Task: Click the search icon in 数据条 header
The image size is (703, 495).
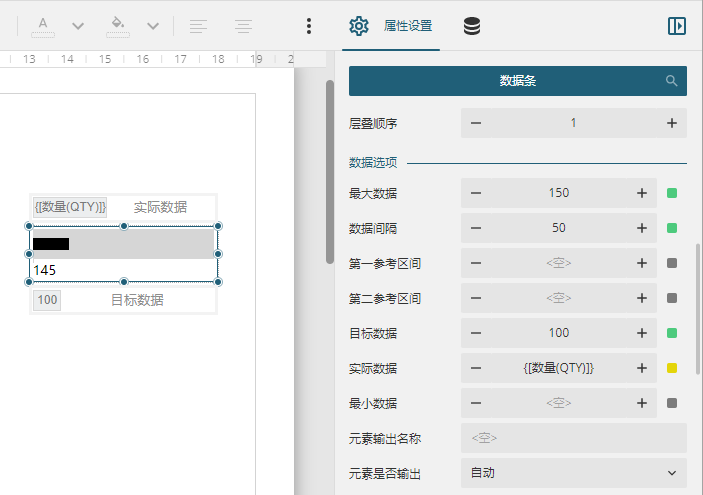Action: tap(672, 81)
